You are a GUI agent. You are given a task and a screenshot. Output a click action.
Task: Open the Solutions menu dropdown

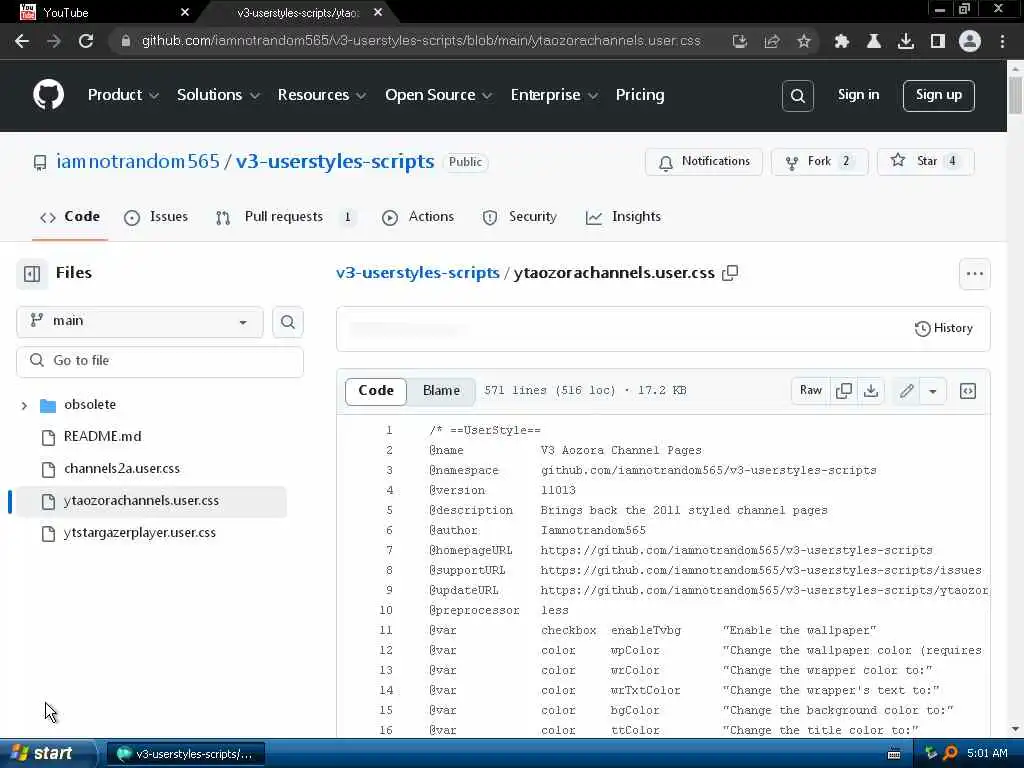coord(218,95)
